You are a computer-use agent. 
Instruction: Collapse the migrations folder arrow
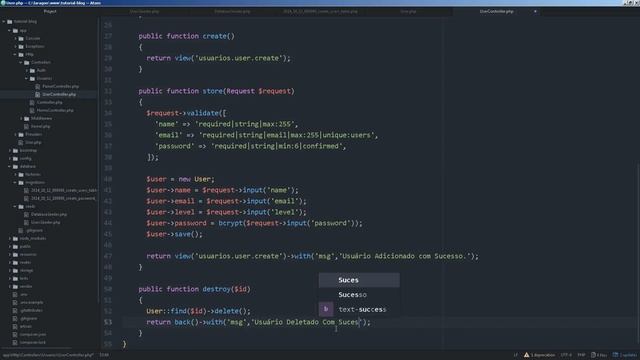tap(15, 182)
